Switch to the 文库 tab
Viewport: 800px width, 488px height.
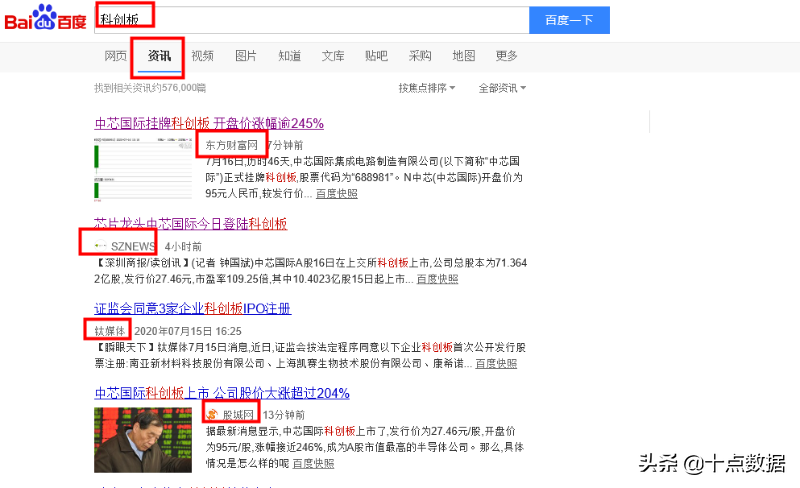click(x=333, y=56)
